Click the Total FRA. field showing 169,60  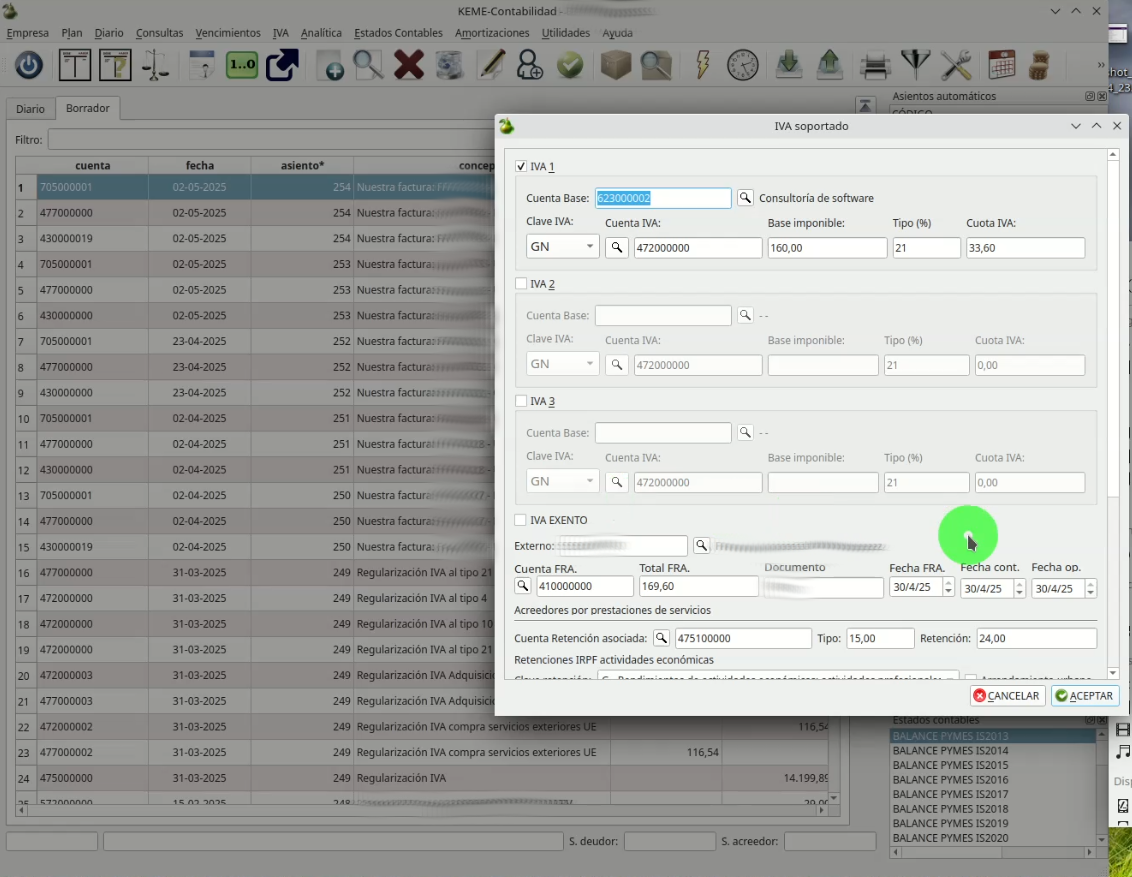[698, 586]
